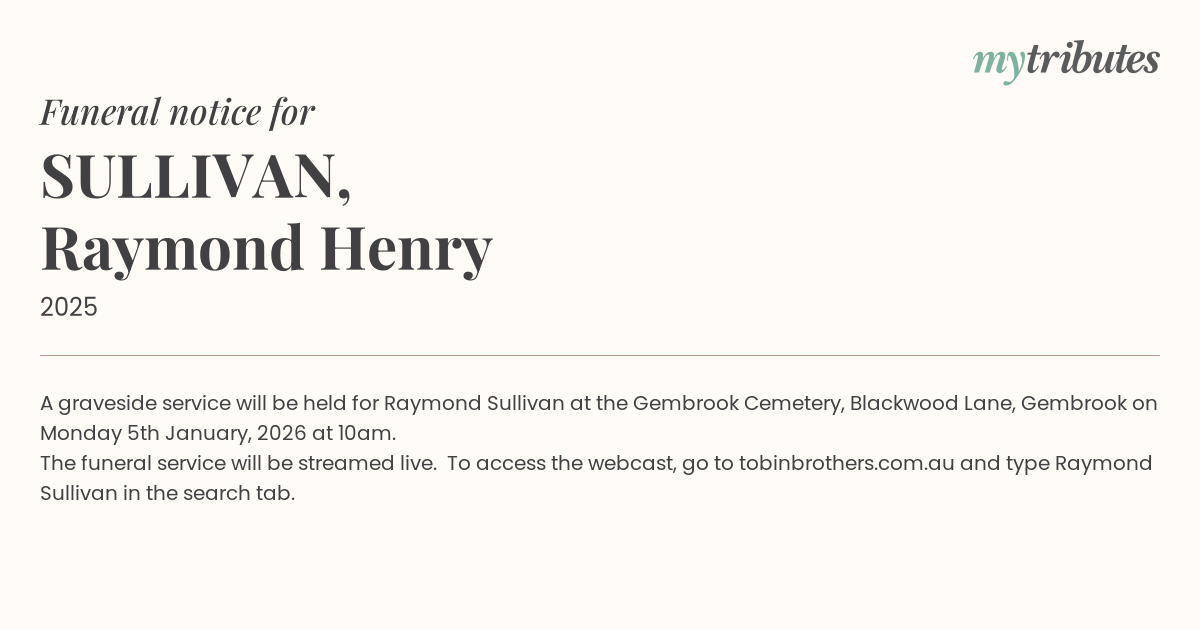Screen dimensions: 1200x630
Task: Click the year "2025" below the name
Action: (x=69, y=307)
